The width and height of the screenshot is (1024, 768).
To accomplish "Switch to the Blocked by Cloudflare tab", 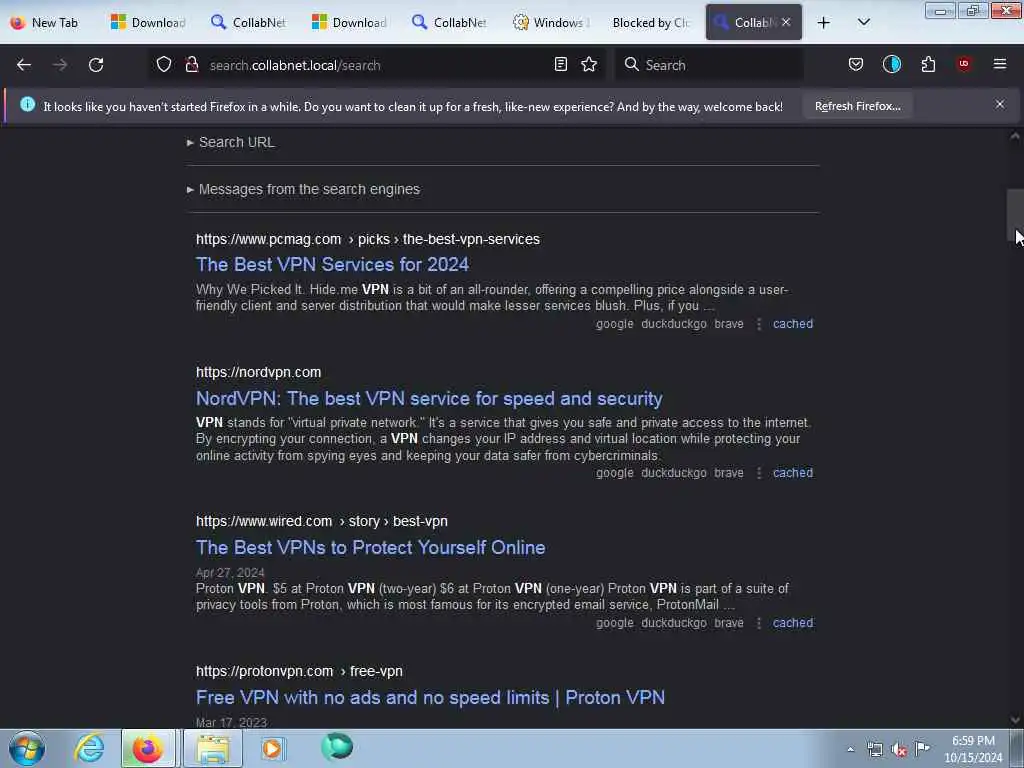I will tap(652, 22).
